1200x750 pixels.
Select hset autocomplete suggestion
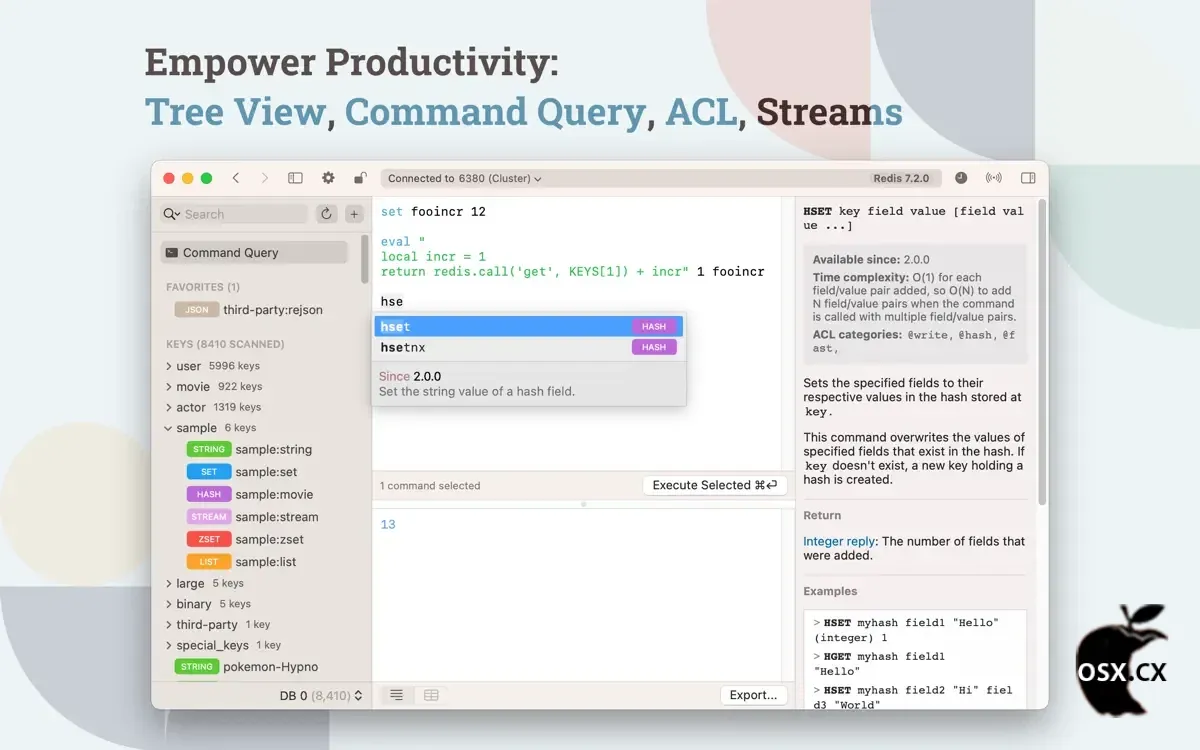529,326
